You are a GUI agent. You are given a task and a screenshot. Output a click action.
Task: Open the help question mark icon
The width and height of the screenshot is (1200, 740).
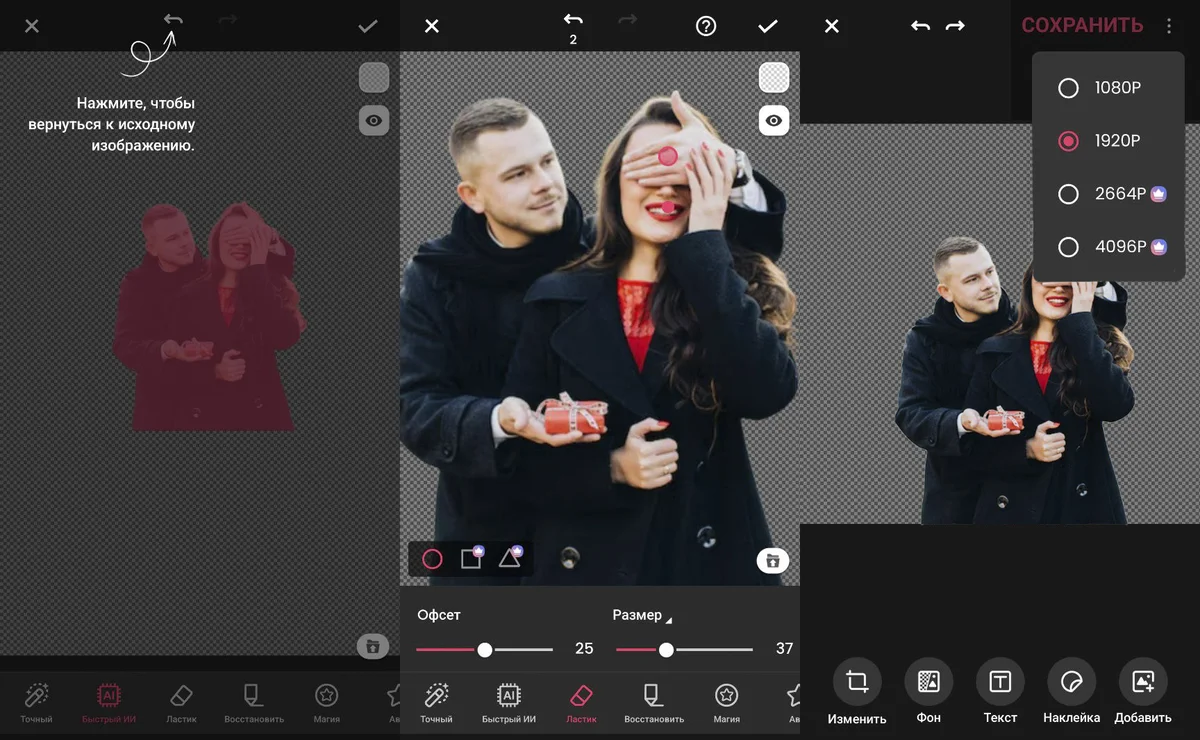pos(706,26)
